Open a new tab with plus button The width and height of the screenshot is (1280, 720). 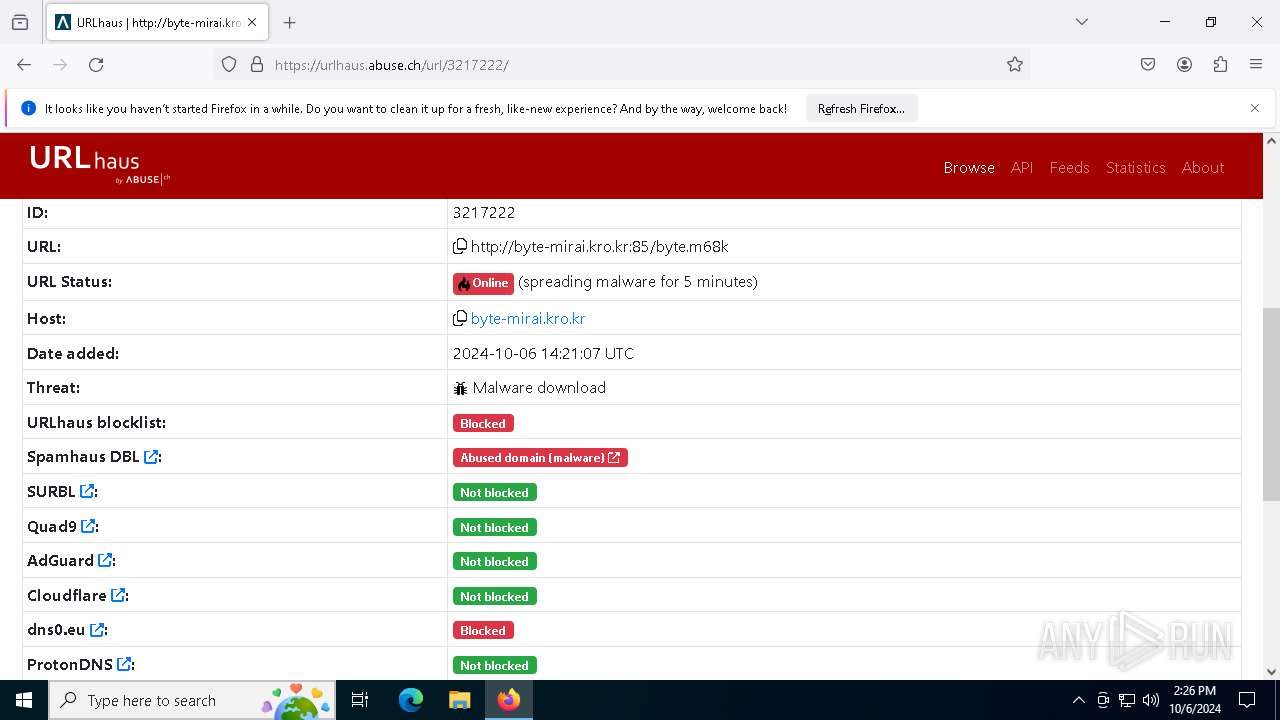pos(290,22)
